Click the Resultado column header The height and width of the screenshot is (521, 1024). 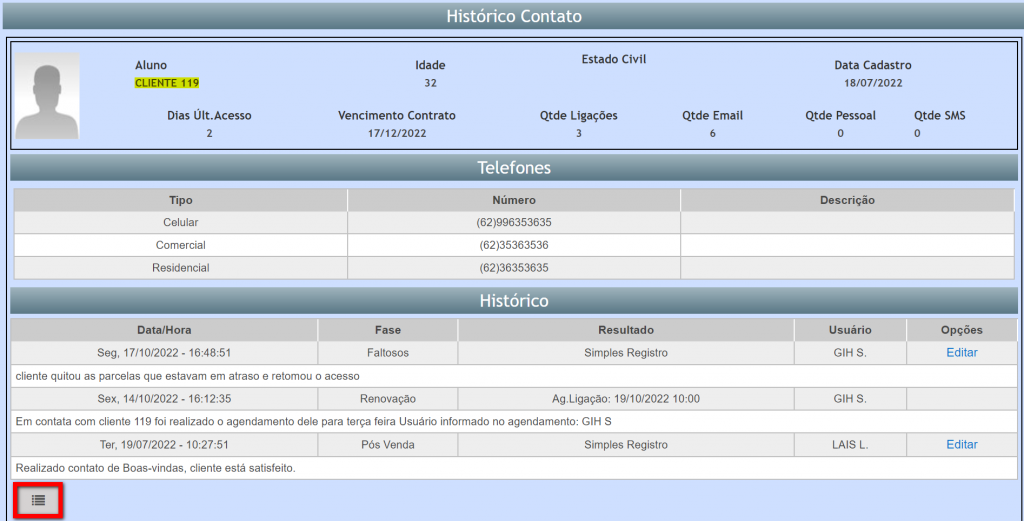pos(626,330)
